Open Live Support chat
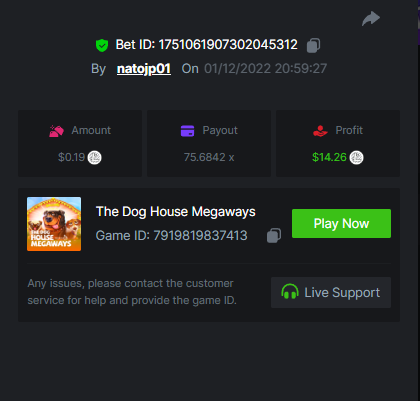The height and width of the screenshot is (401, 420). 331,292
